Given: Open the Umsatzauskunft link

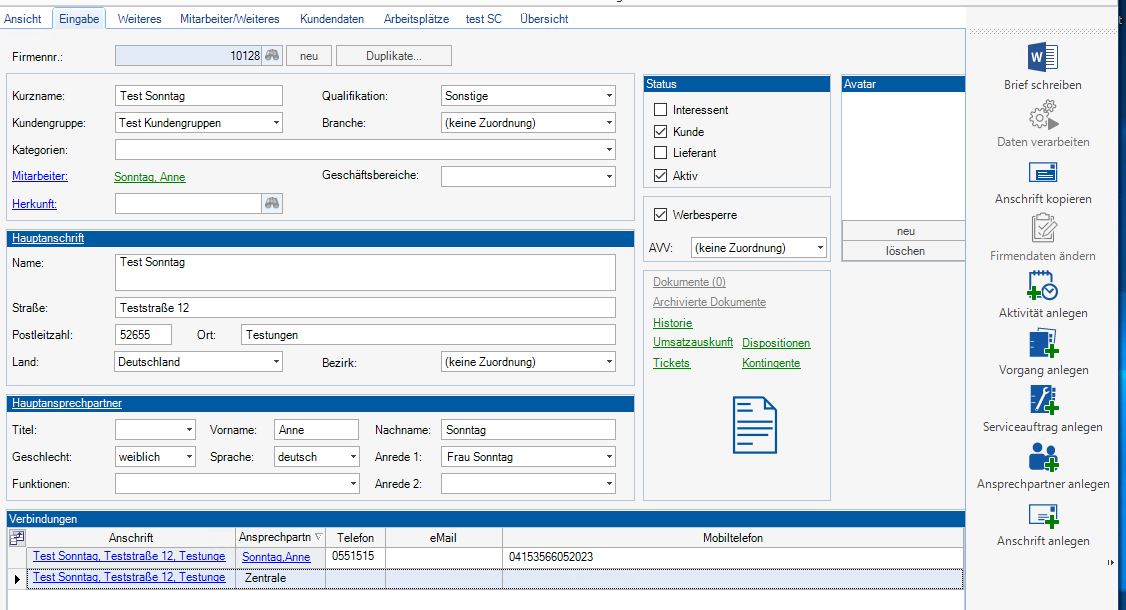Looking at the screenshot, I should [x=693, y=343].
